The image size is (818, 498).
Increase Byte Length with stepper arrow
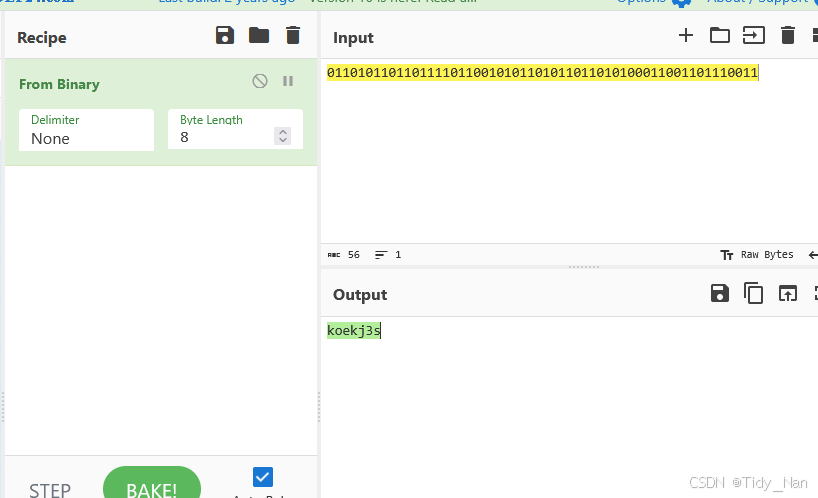click(x=283, y=132)
